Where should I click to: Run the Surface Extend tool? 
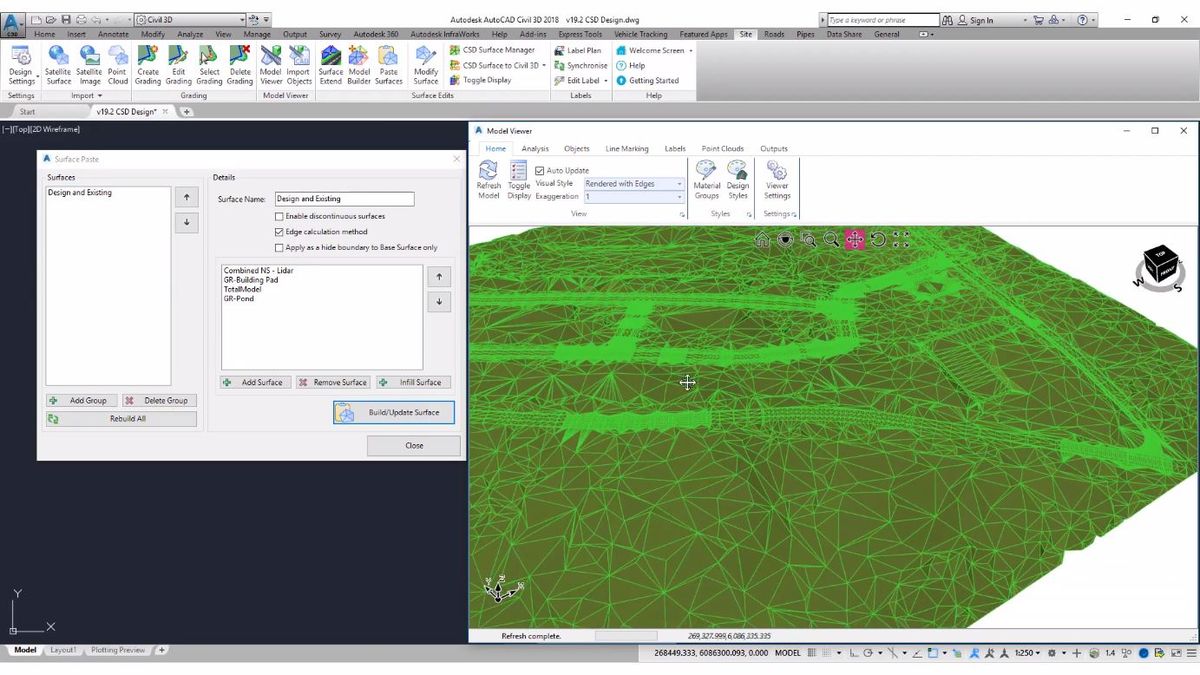[x=331, y=65]
